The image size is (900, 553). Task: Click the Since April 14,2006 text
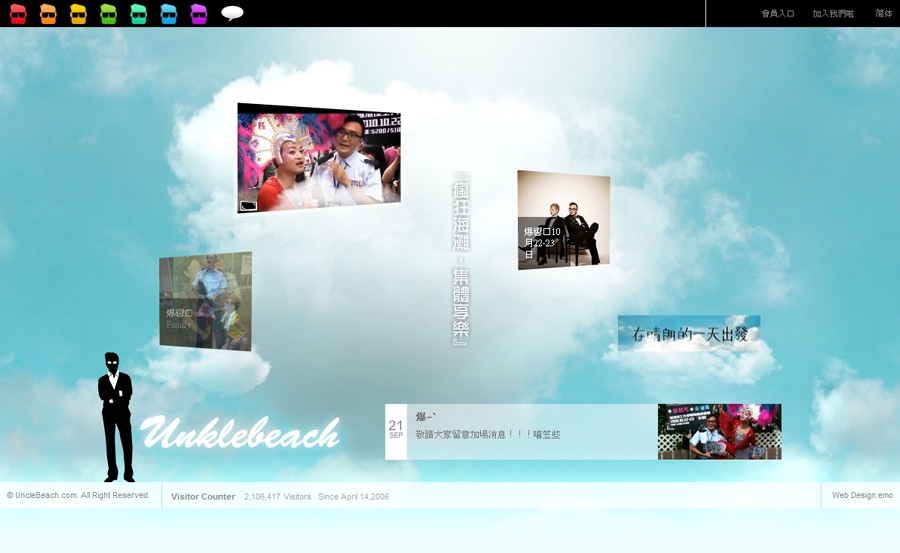tap(354, 497)
